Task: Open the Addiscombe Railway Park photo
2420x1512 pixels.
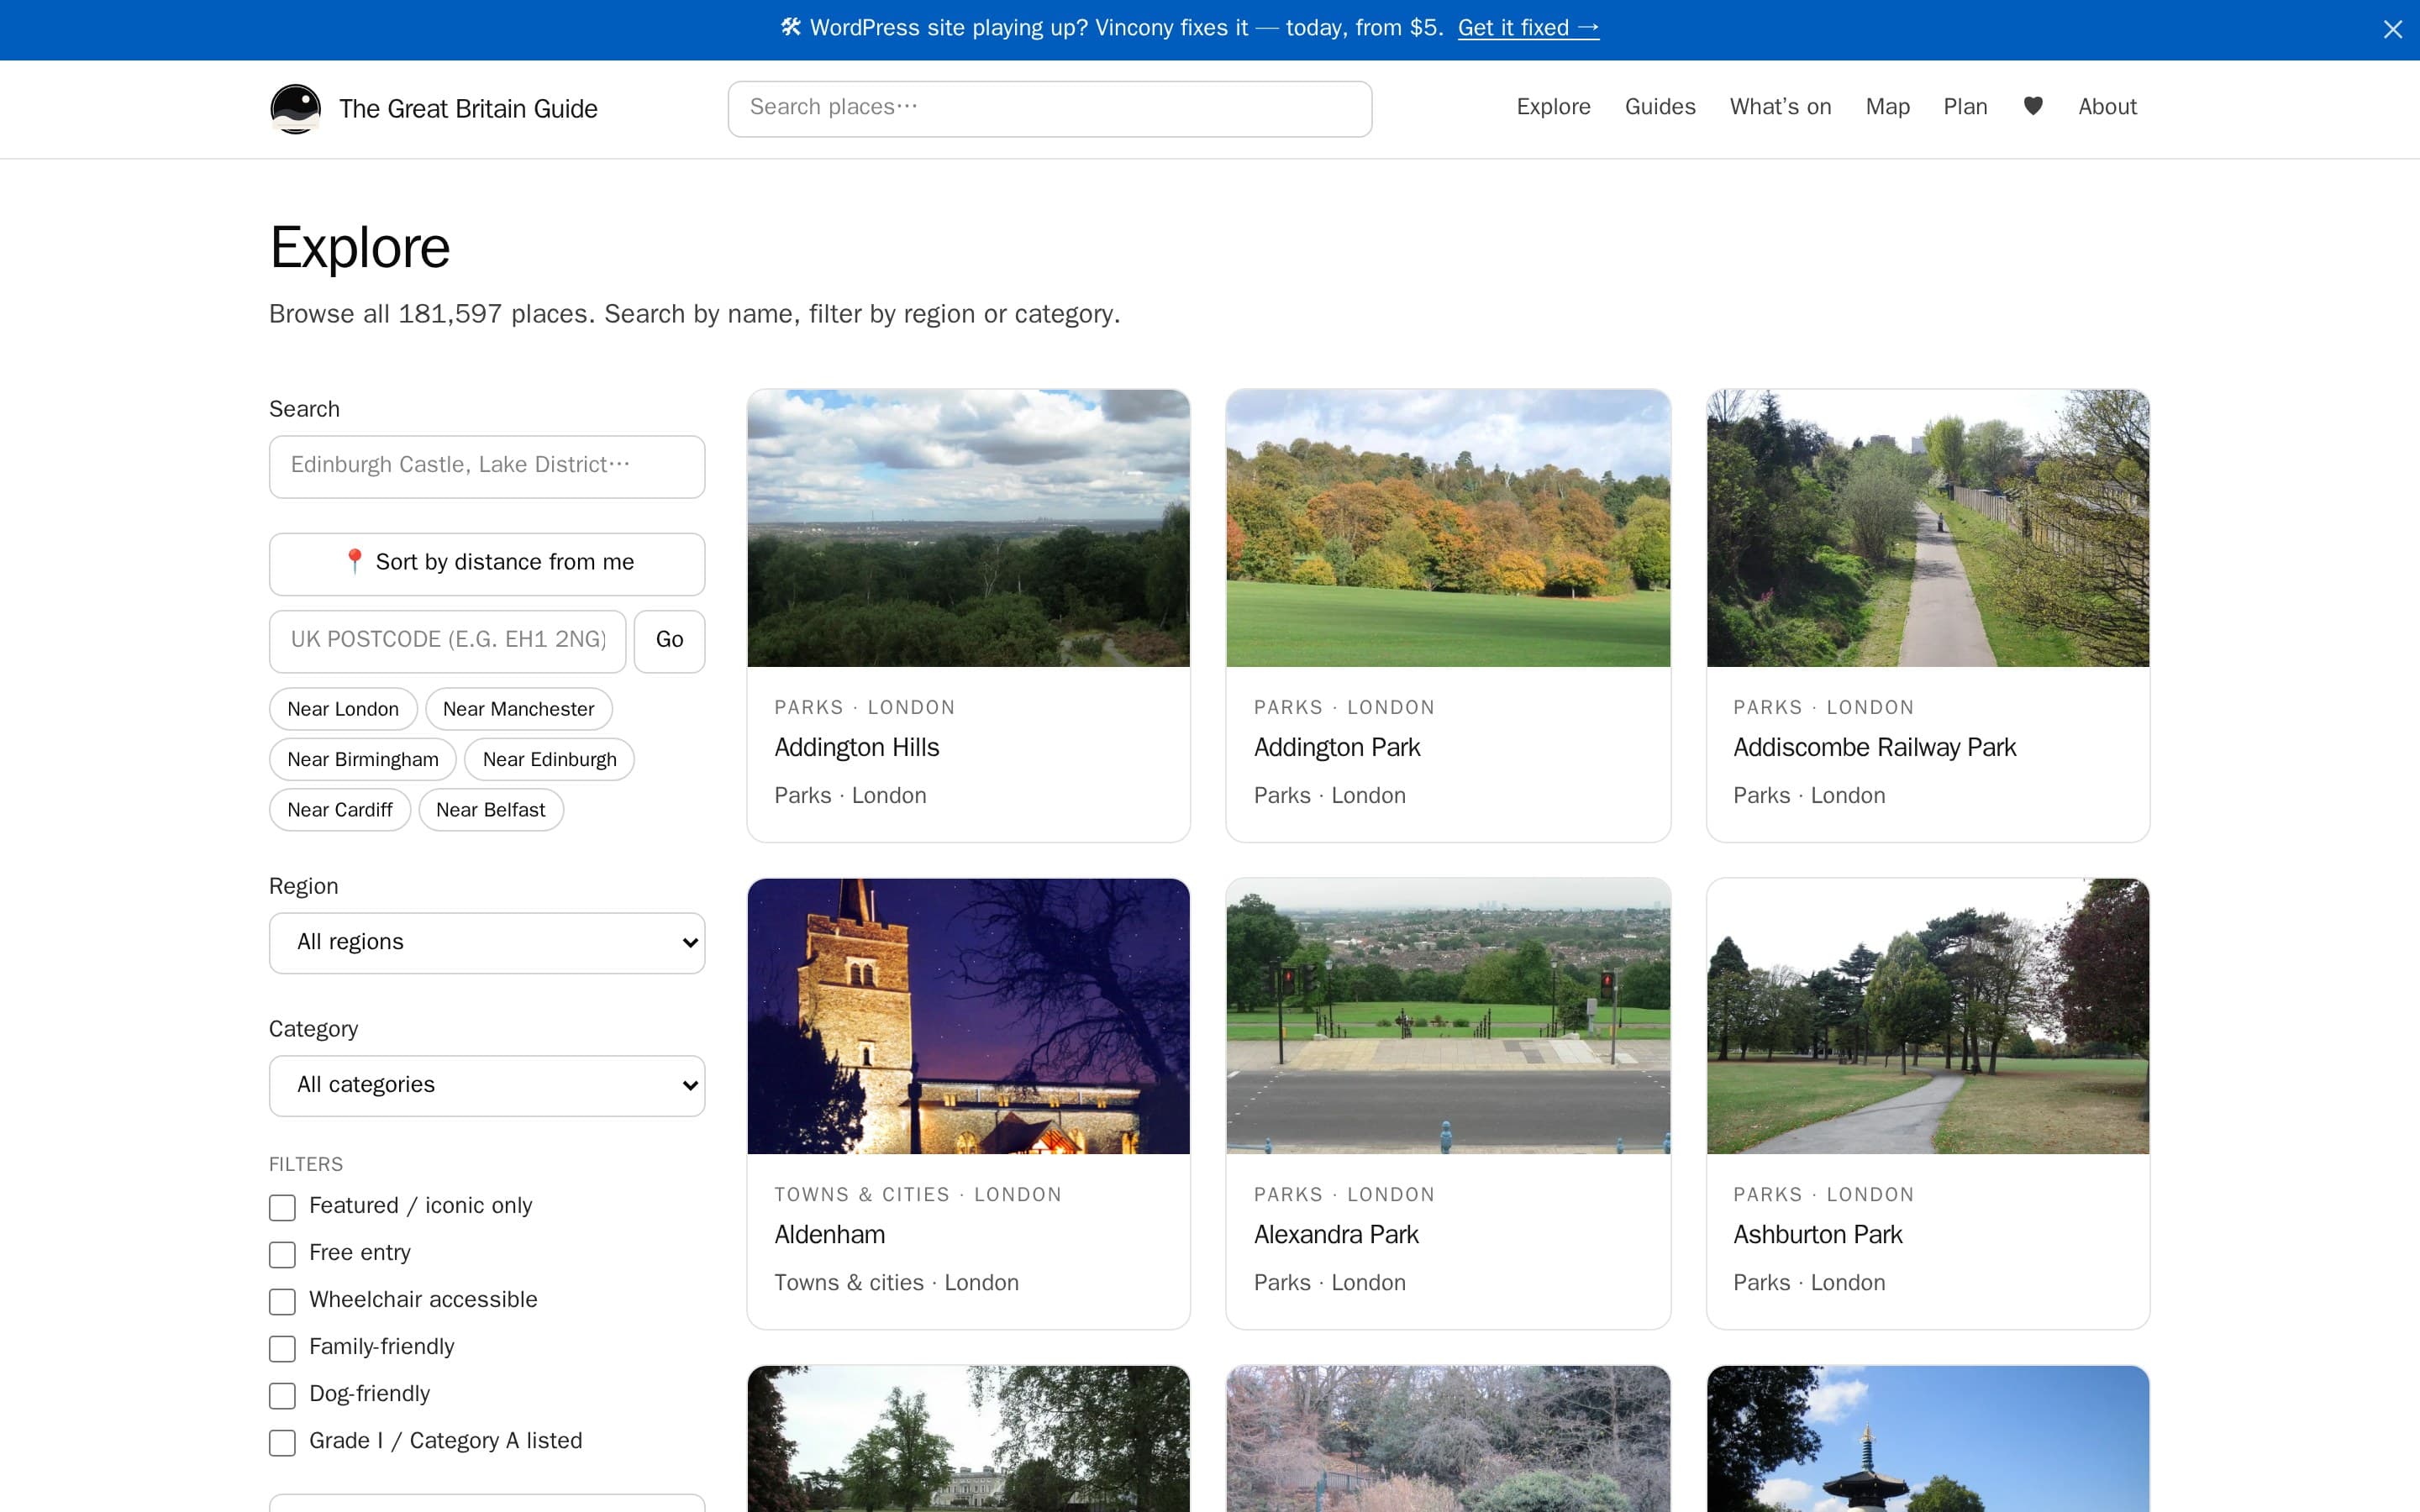Action: tap(1927, 528)
